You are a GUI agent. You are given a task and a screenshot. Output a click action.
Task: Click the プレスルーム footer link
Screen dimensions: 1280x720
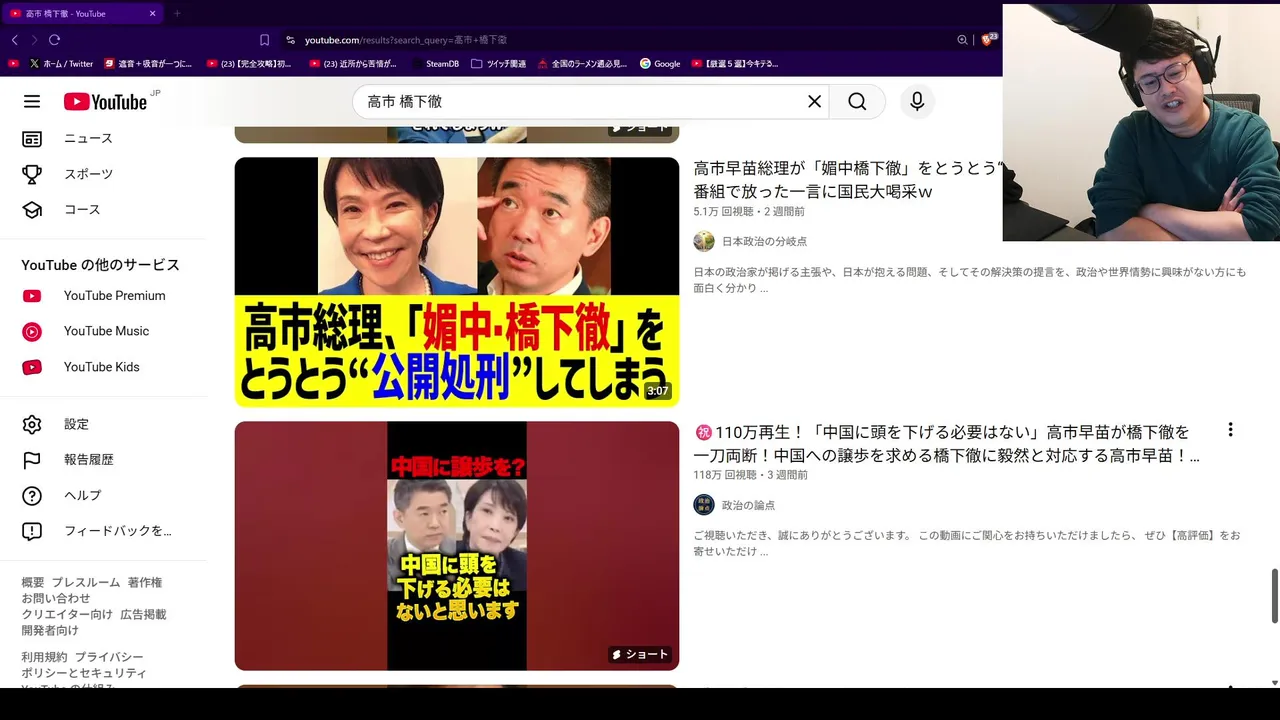coord(86,582)
